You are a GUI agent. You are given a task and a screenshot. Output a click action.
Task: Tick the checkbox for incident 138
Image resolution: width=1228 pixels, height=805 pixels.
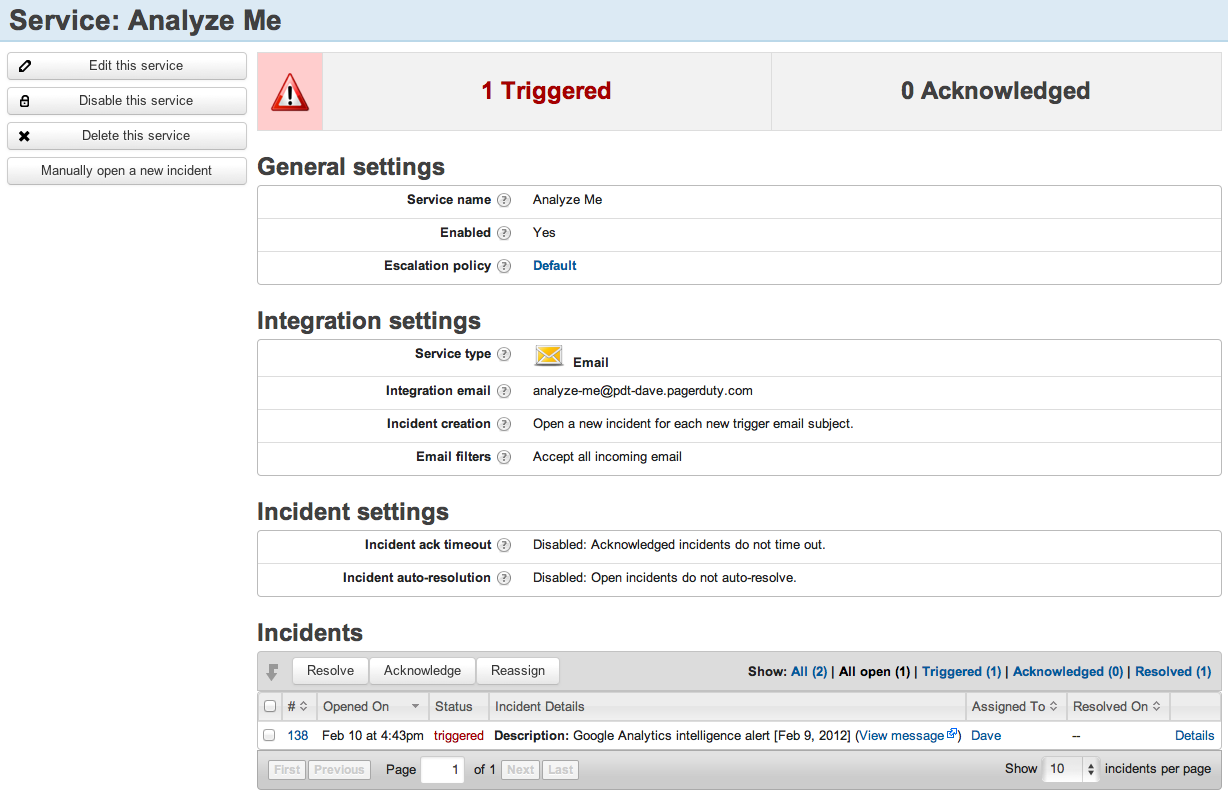click(x=269, y=735)
